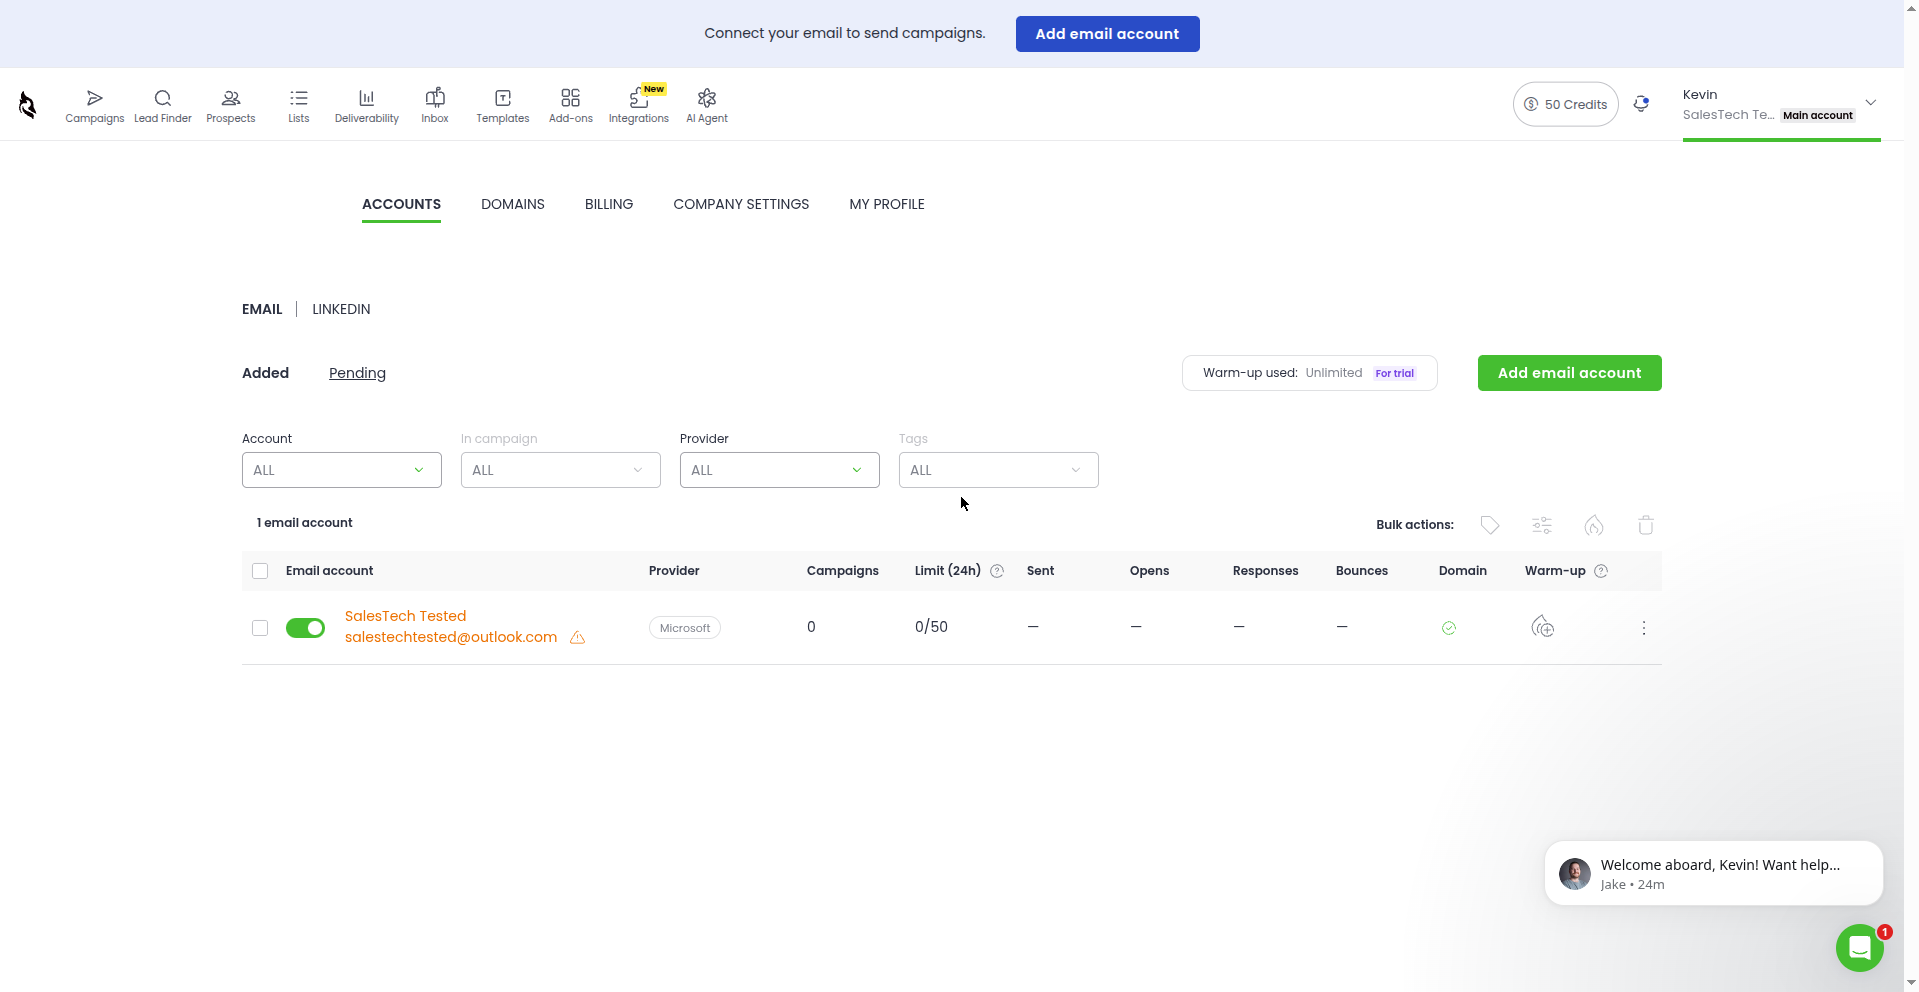Open the Limit (24h) help tooltip

[997, 571]
